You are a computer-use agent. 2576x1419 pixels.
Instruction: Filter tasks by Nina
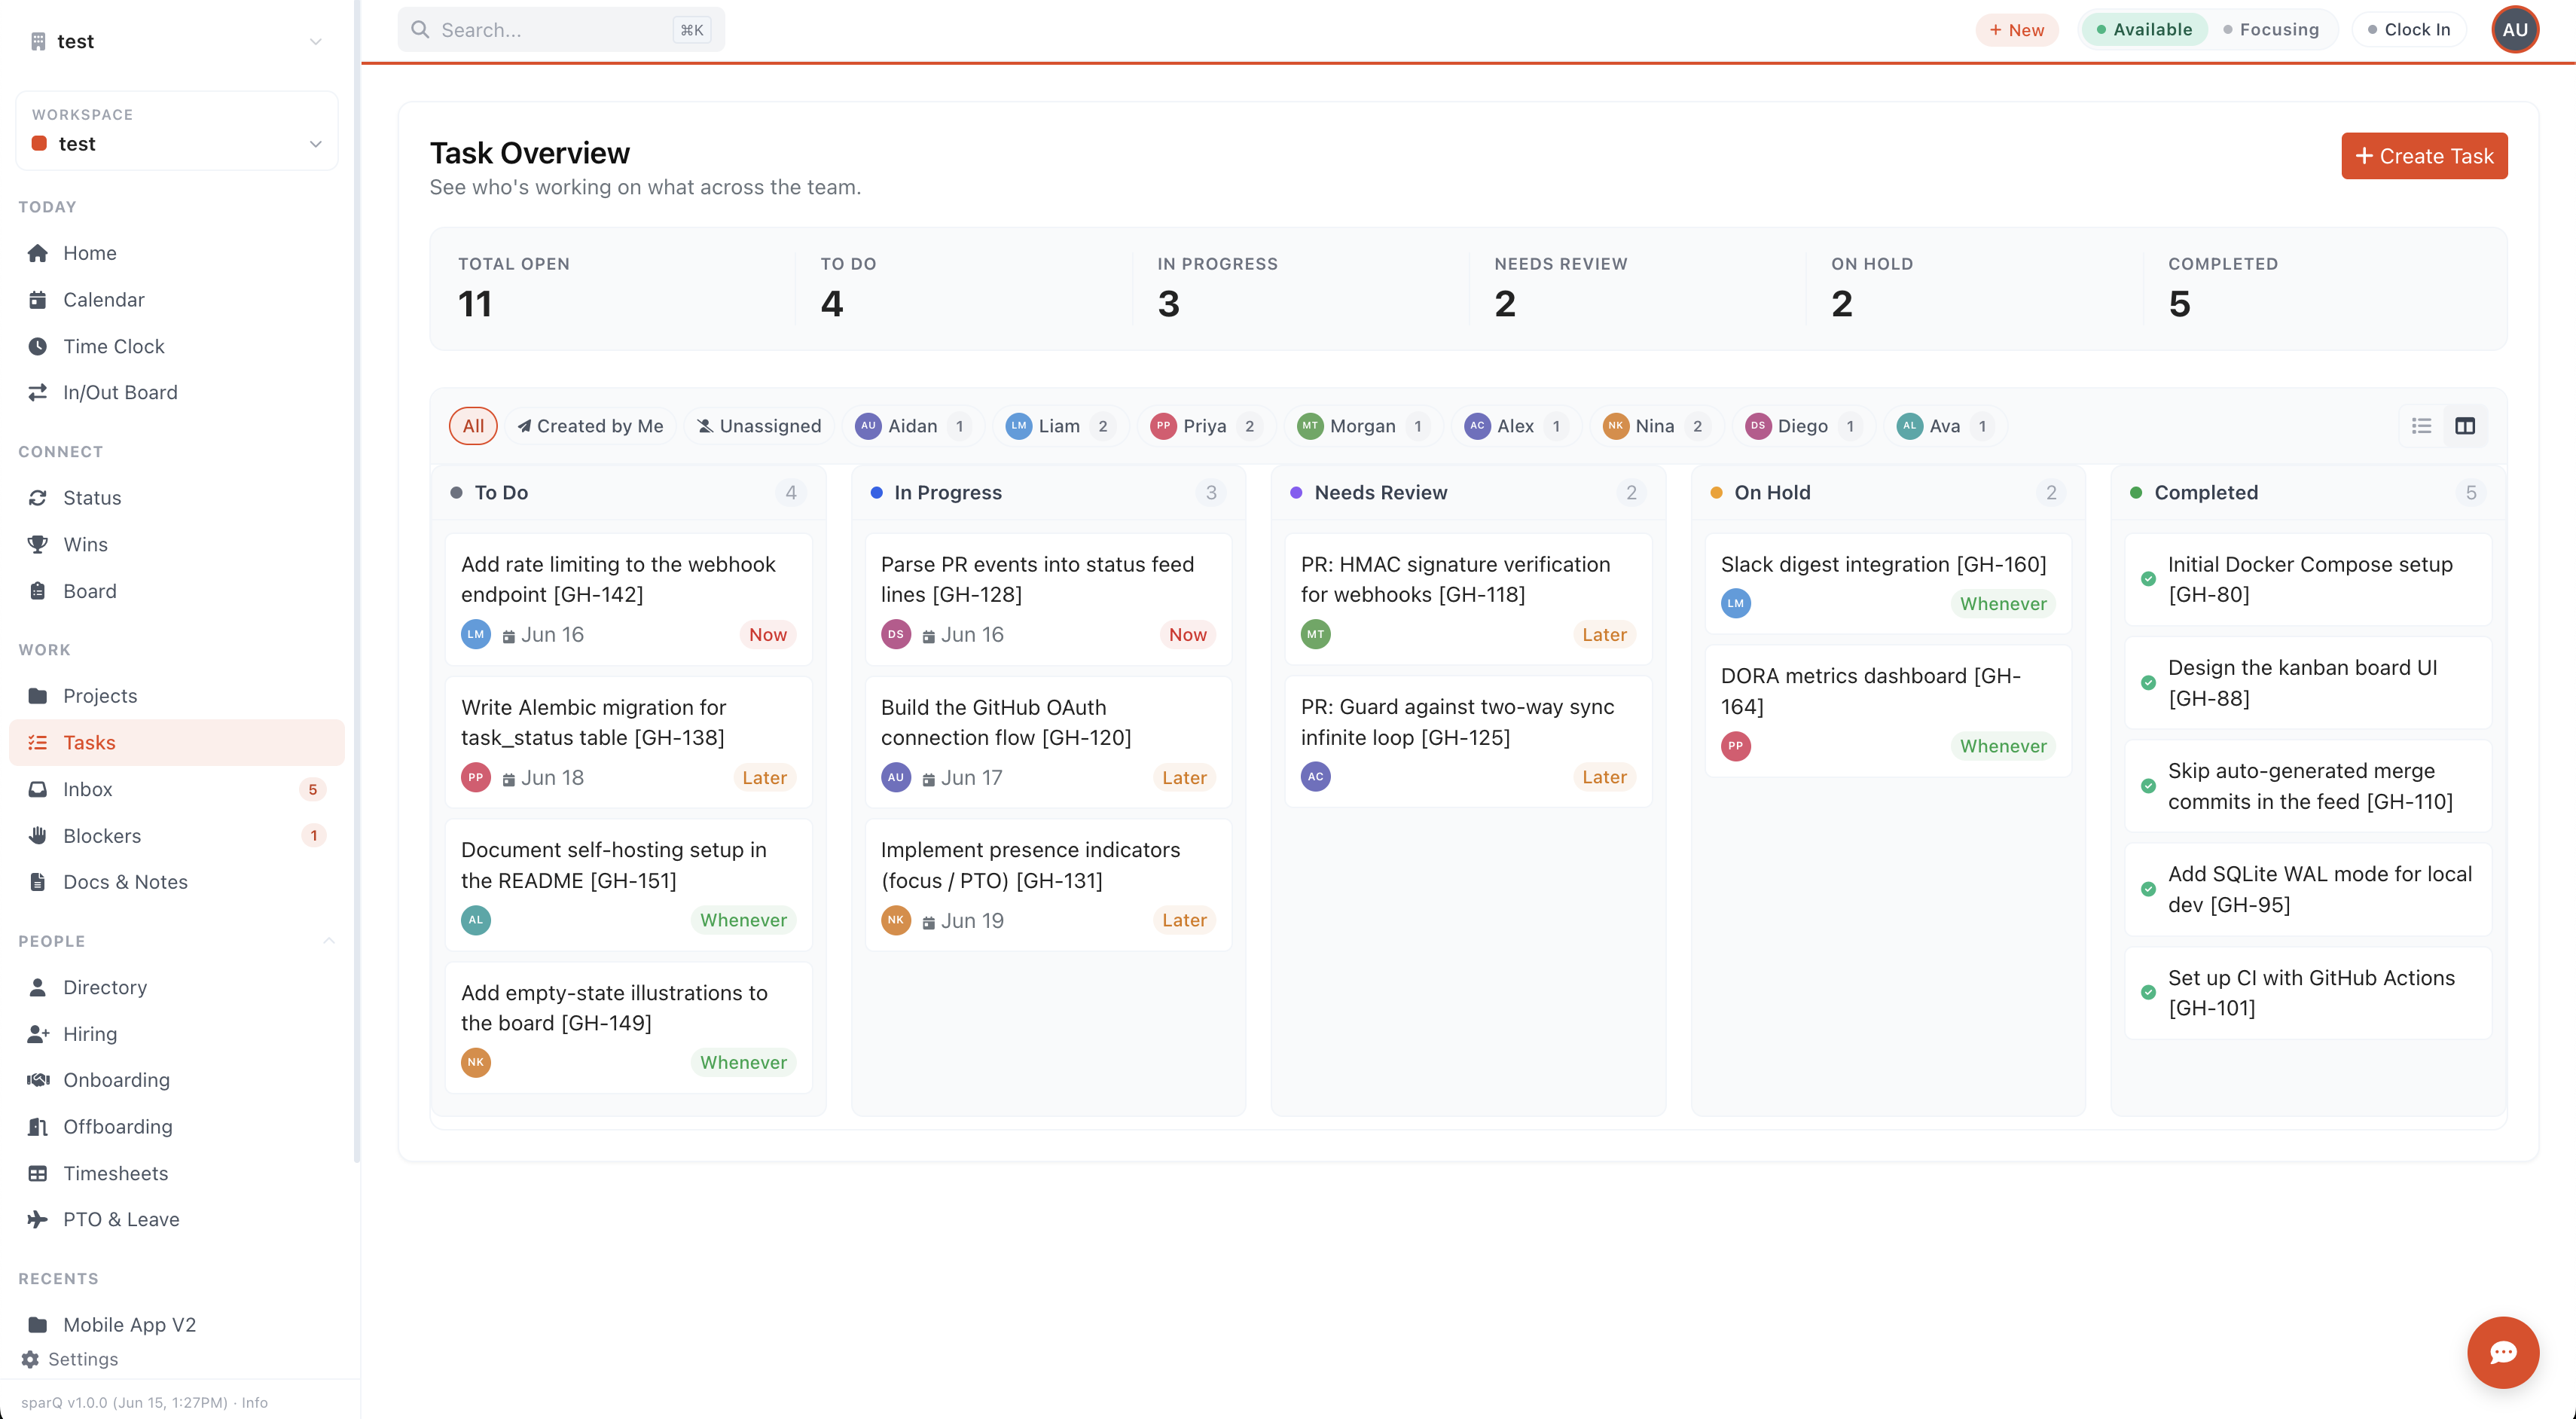tap(1657, 426)
